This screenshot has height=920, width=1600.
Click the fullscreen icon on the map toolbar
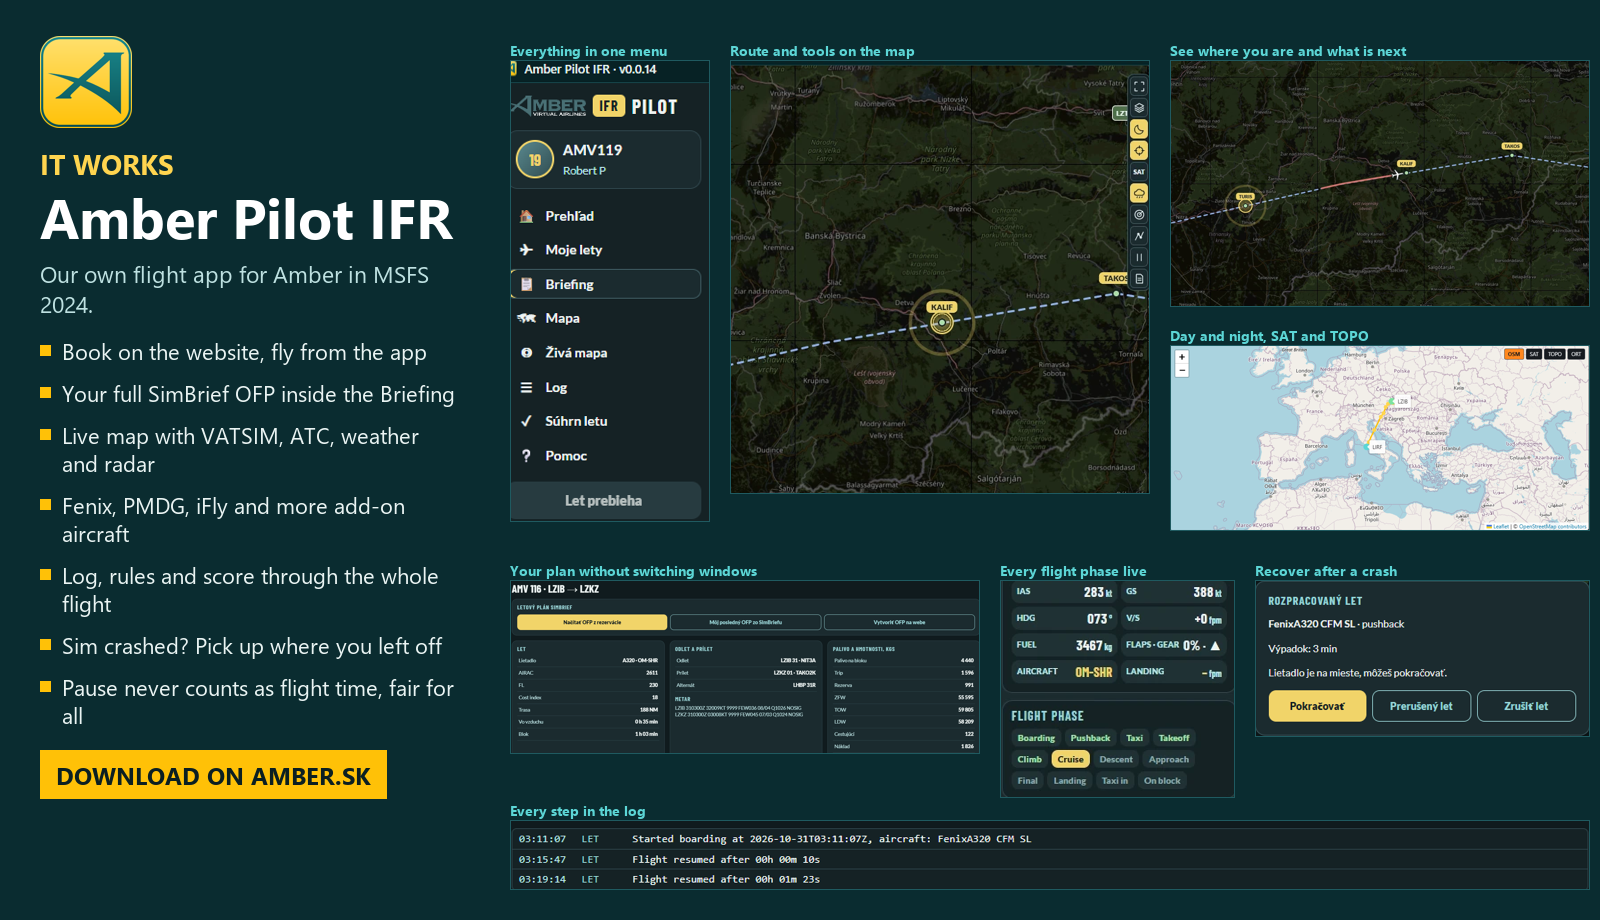(1139, 87)
